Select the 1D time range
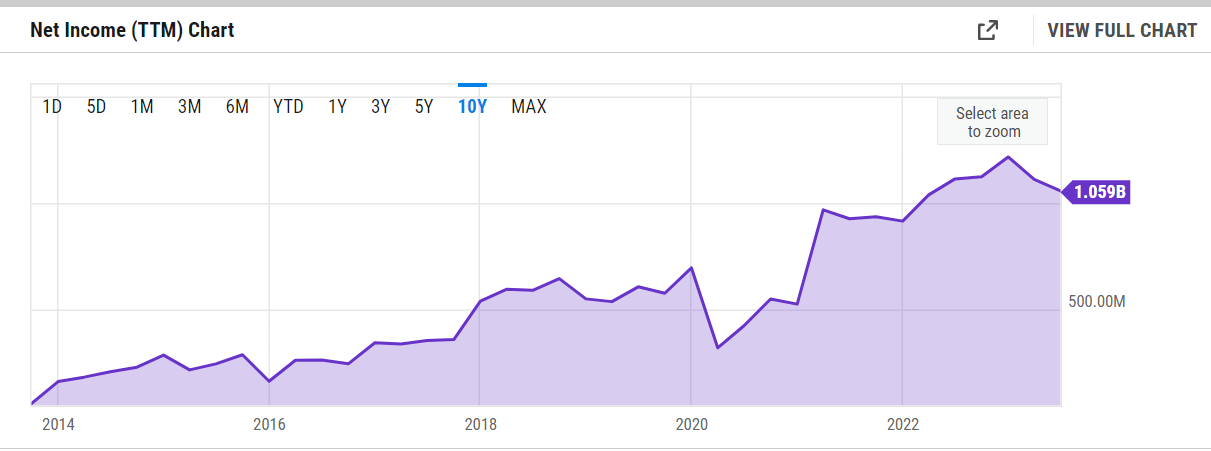The height and width of the screenshot is (451, 1211). (52, 106)
